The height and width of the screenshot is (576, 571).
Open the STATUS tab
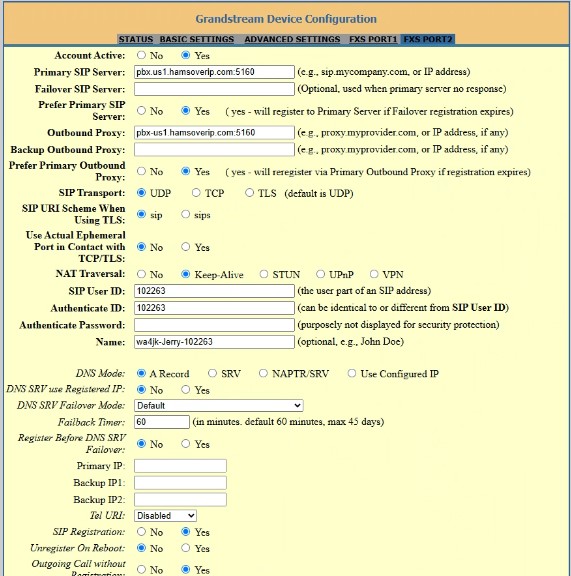[136, 39]
